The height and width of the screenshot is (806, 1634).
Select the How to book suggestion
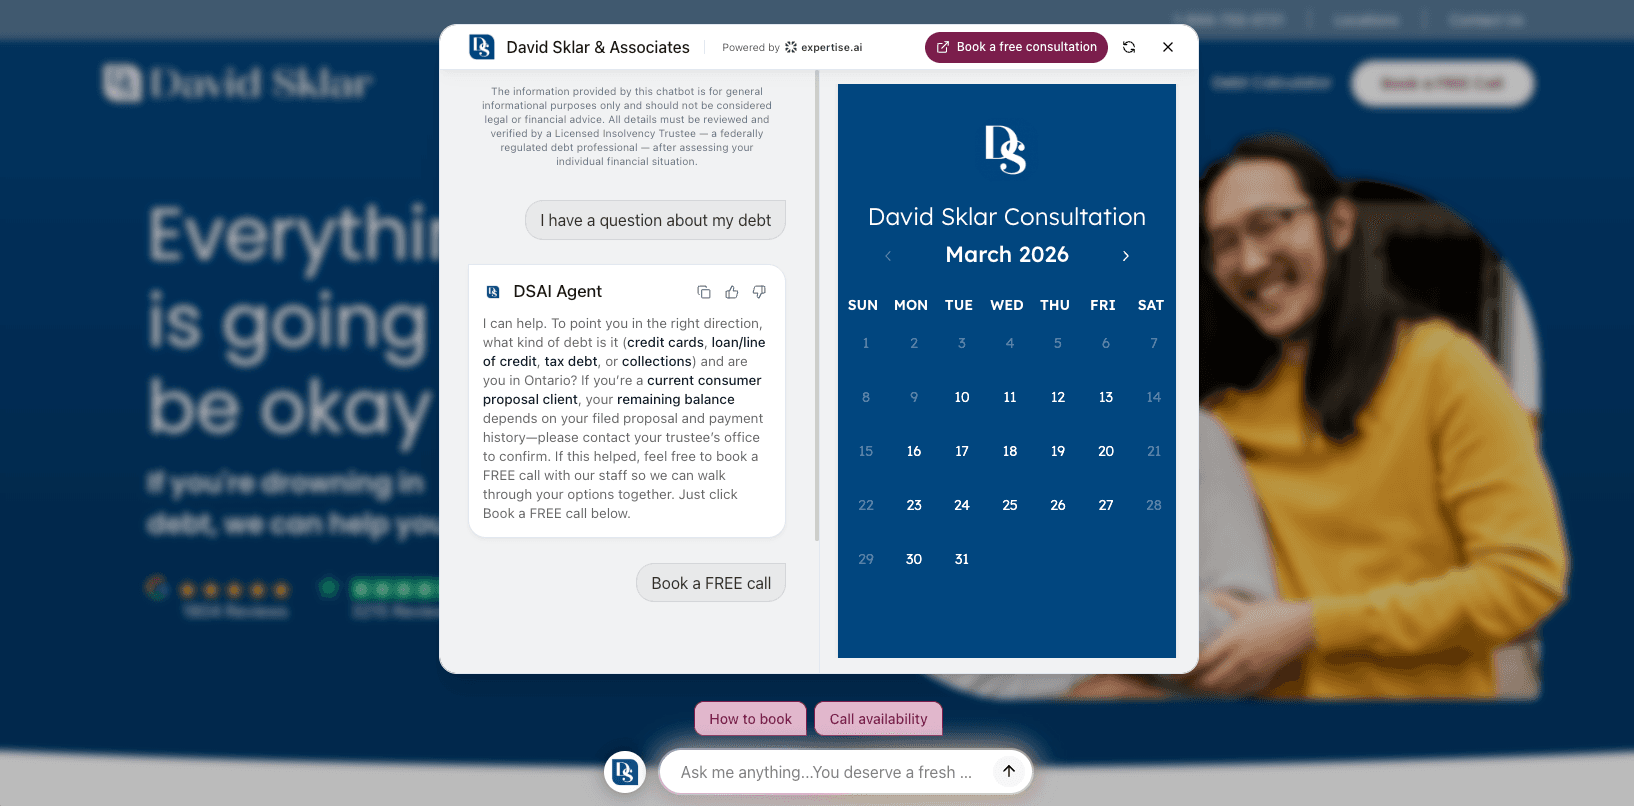(x=750, y=719)
